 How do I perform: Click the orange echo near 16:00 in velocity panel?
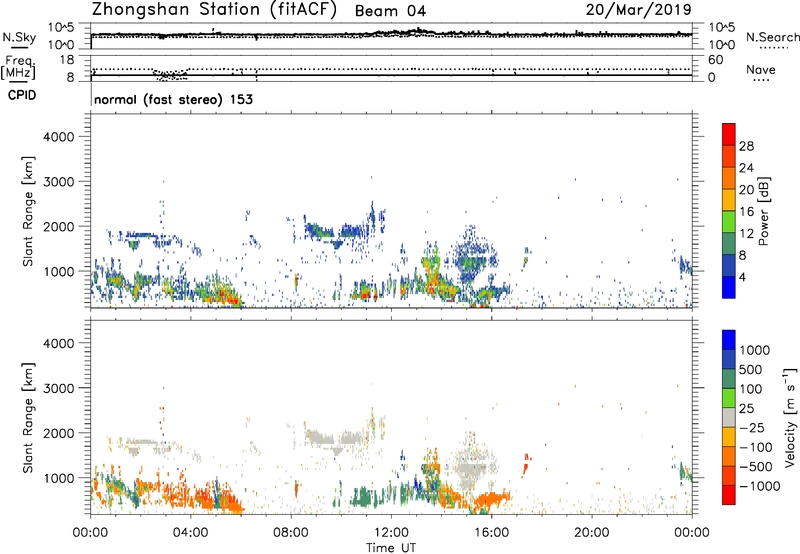[494, 498]
